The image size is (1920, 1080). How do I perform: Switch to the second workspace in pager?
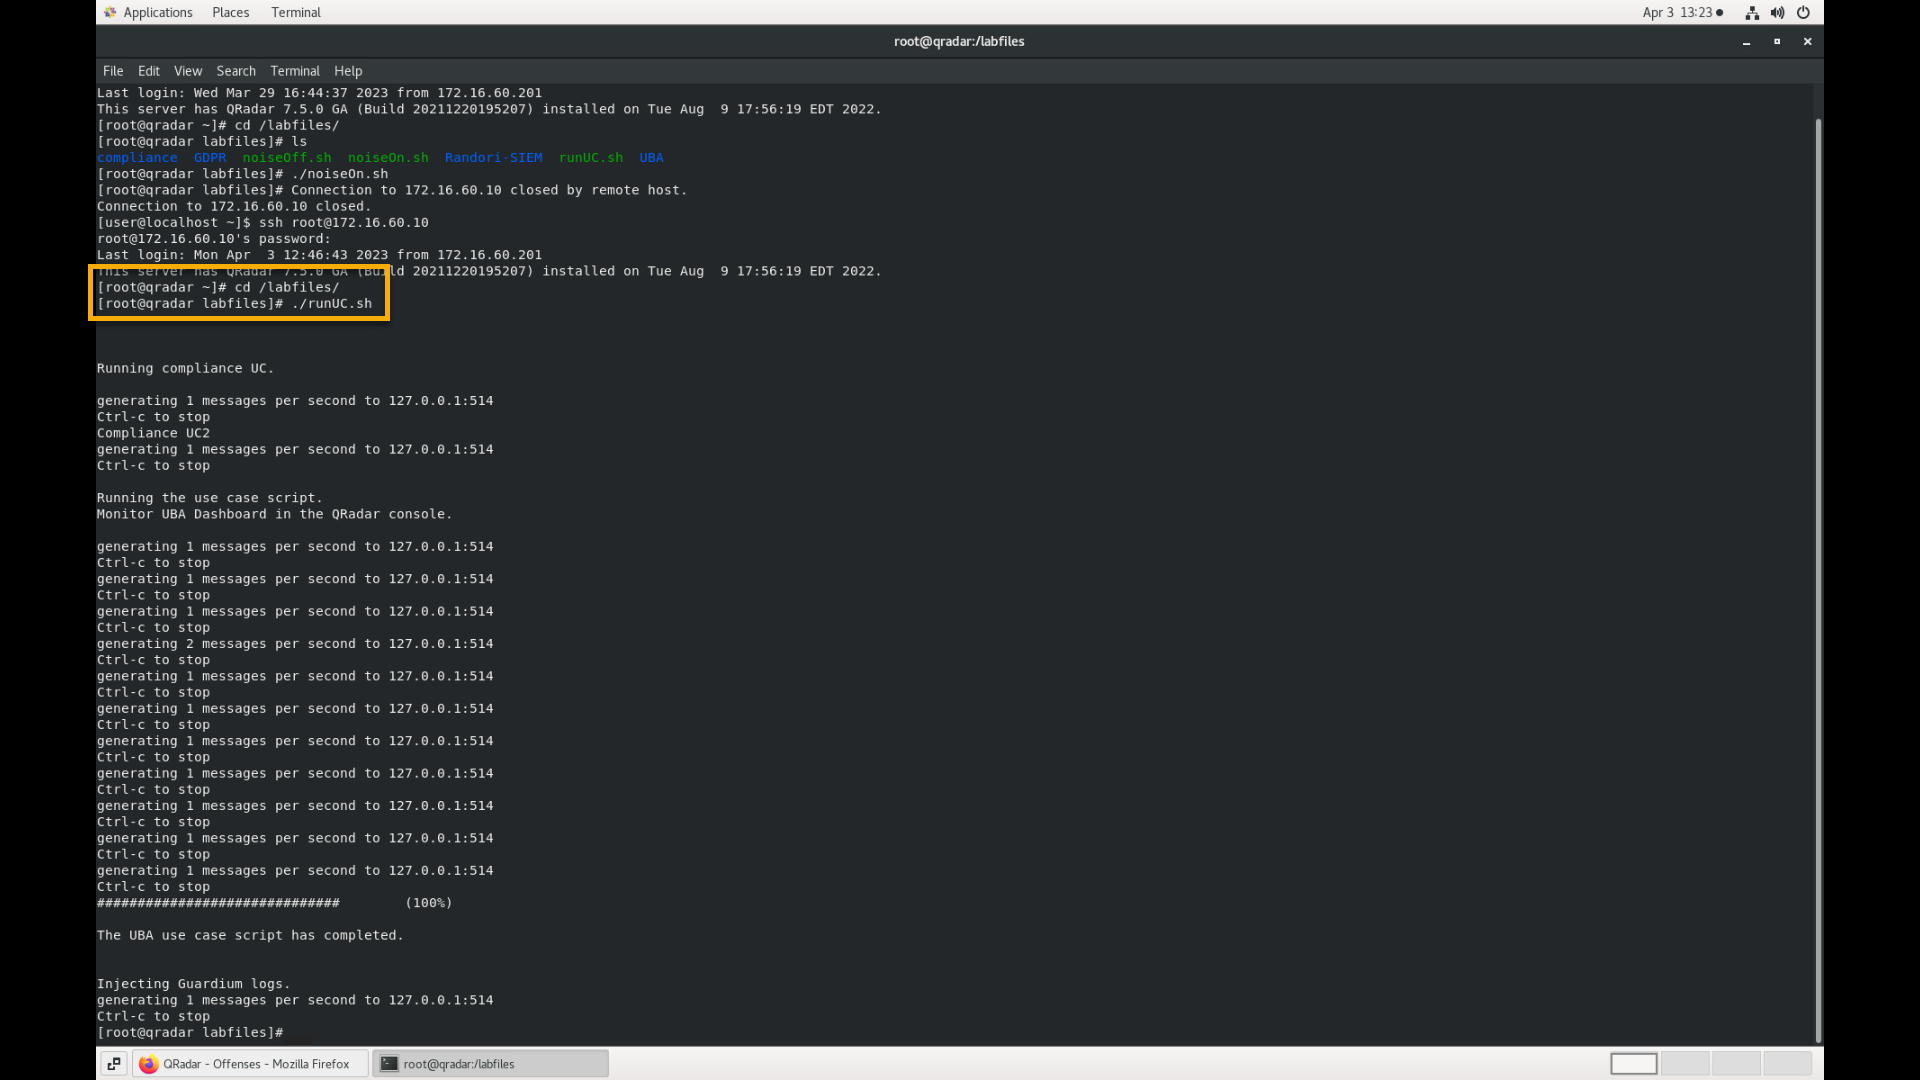1685,1063
